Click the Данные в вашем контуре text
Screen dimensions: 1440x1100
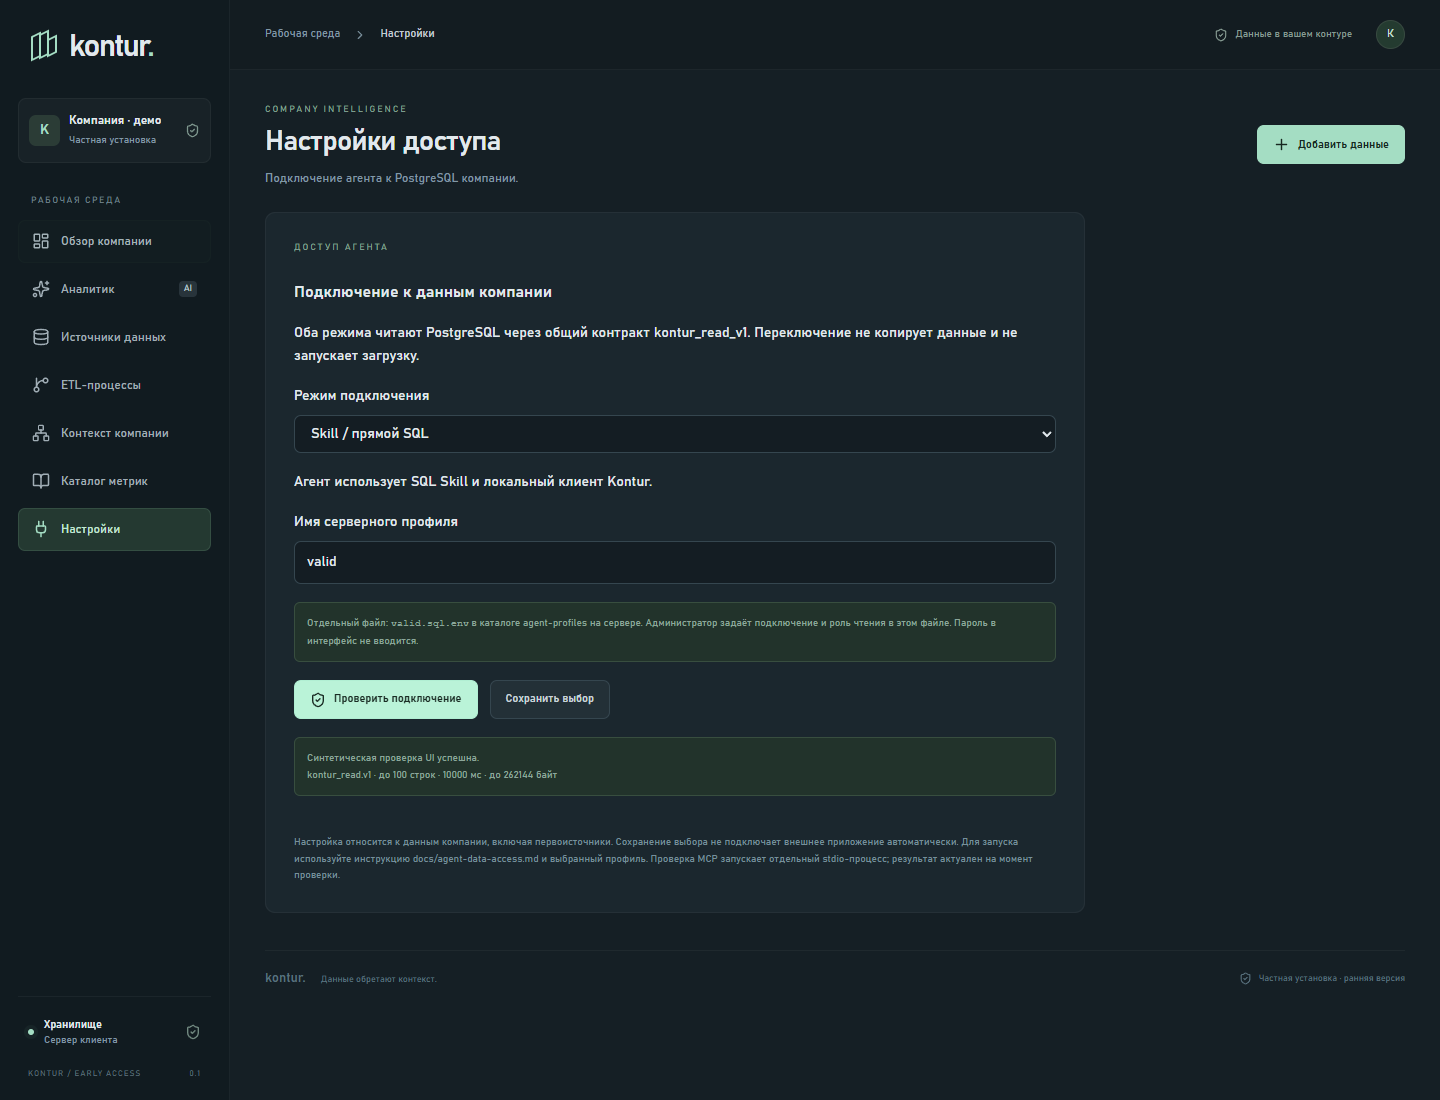tap(1293, 34)
